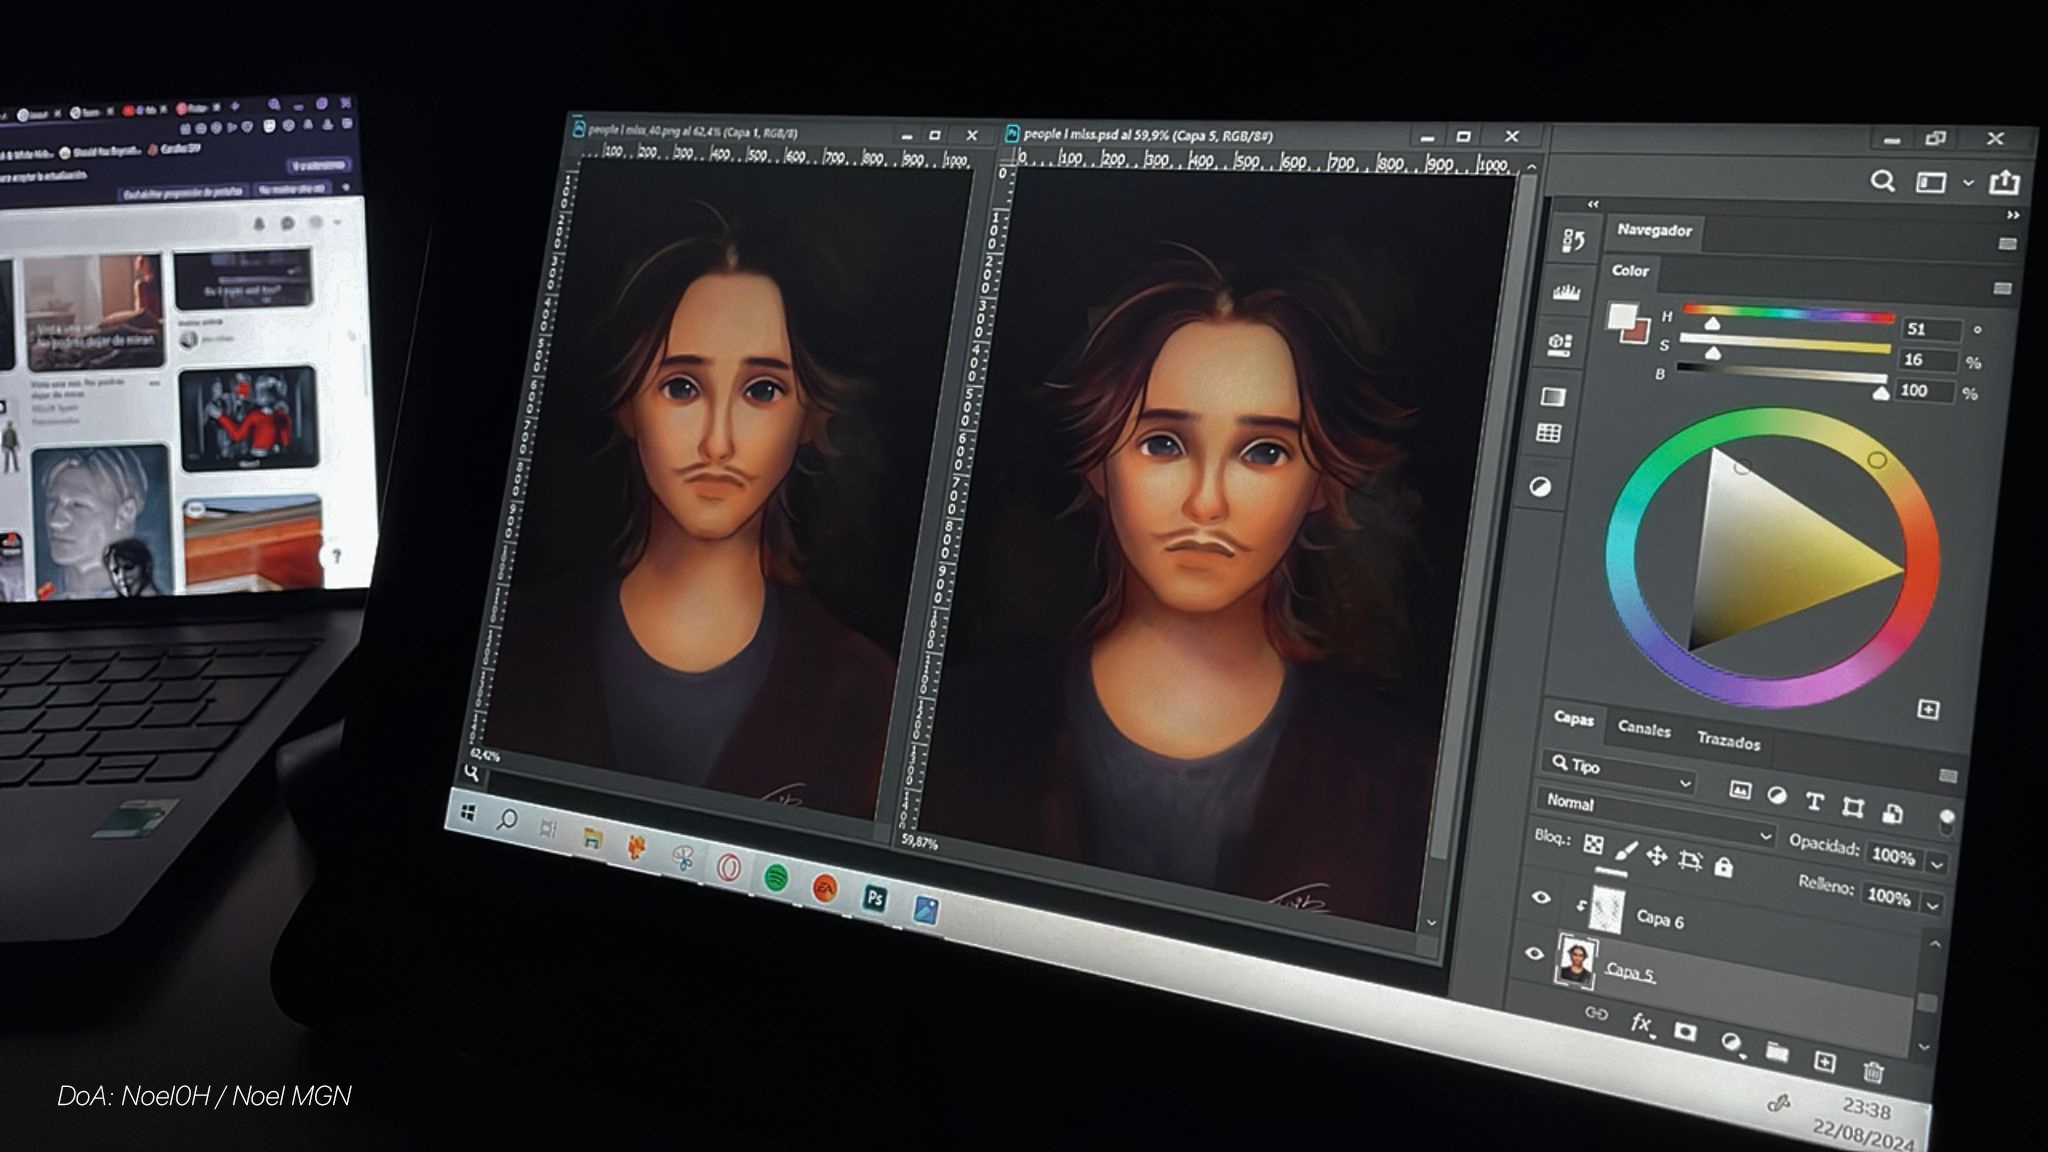Click the Share image icon
This screenshot has height=1152, width=2048.
pyautogui.click(x=2004, y=182)
